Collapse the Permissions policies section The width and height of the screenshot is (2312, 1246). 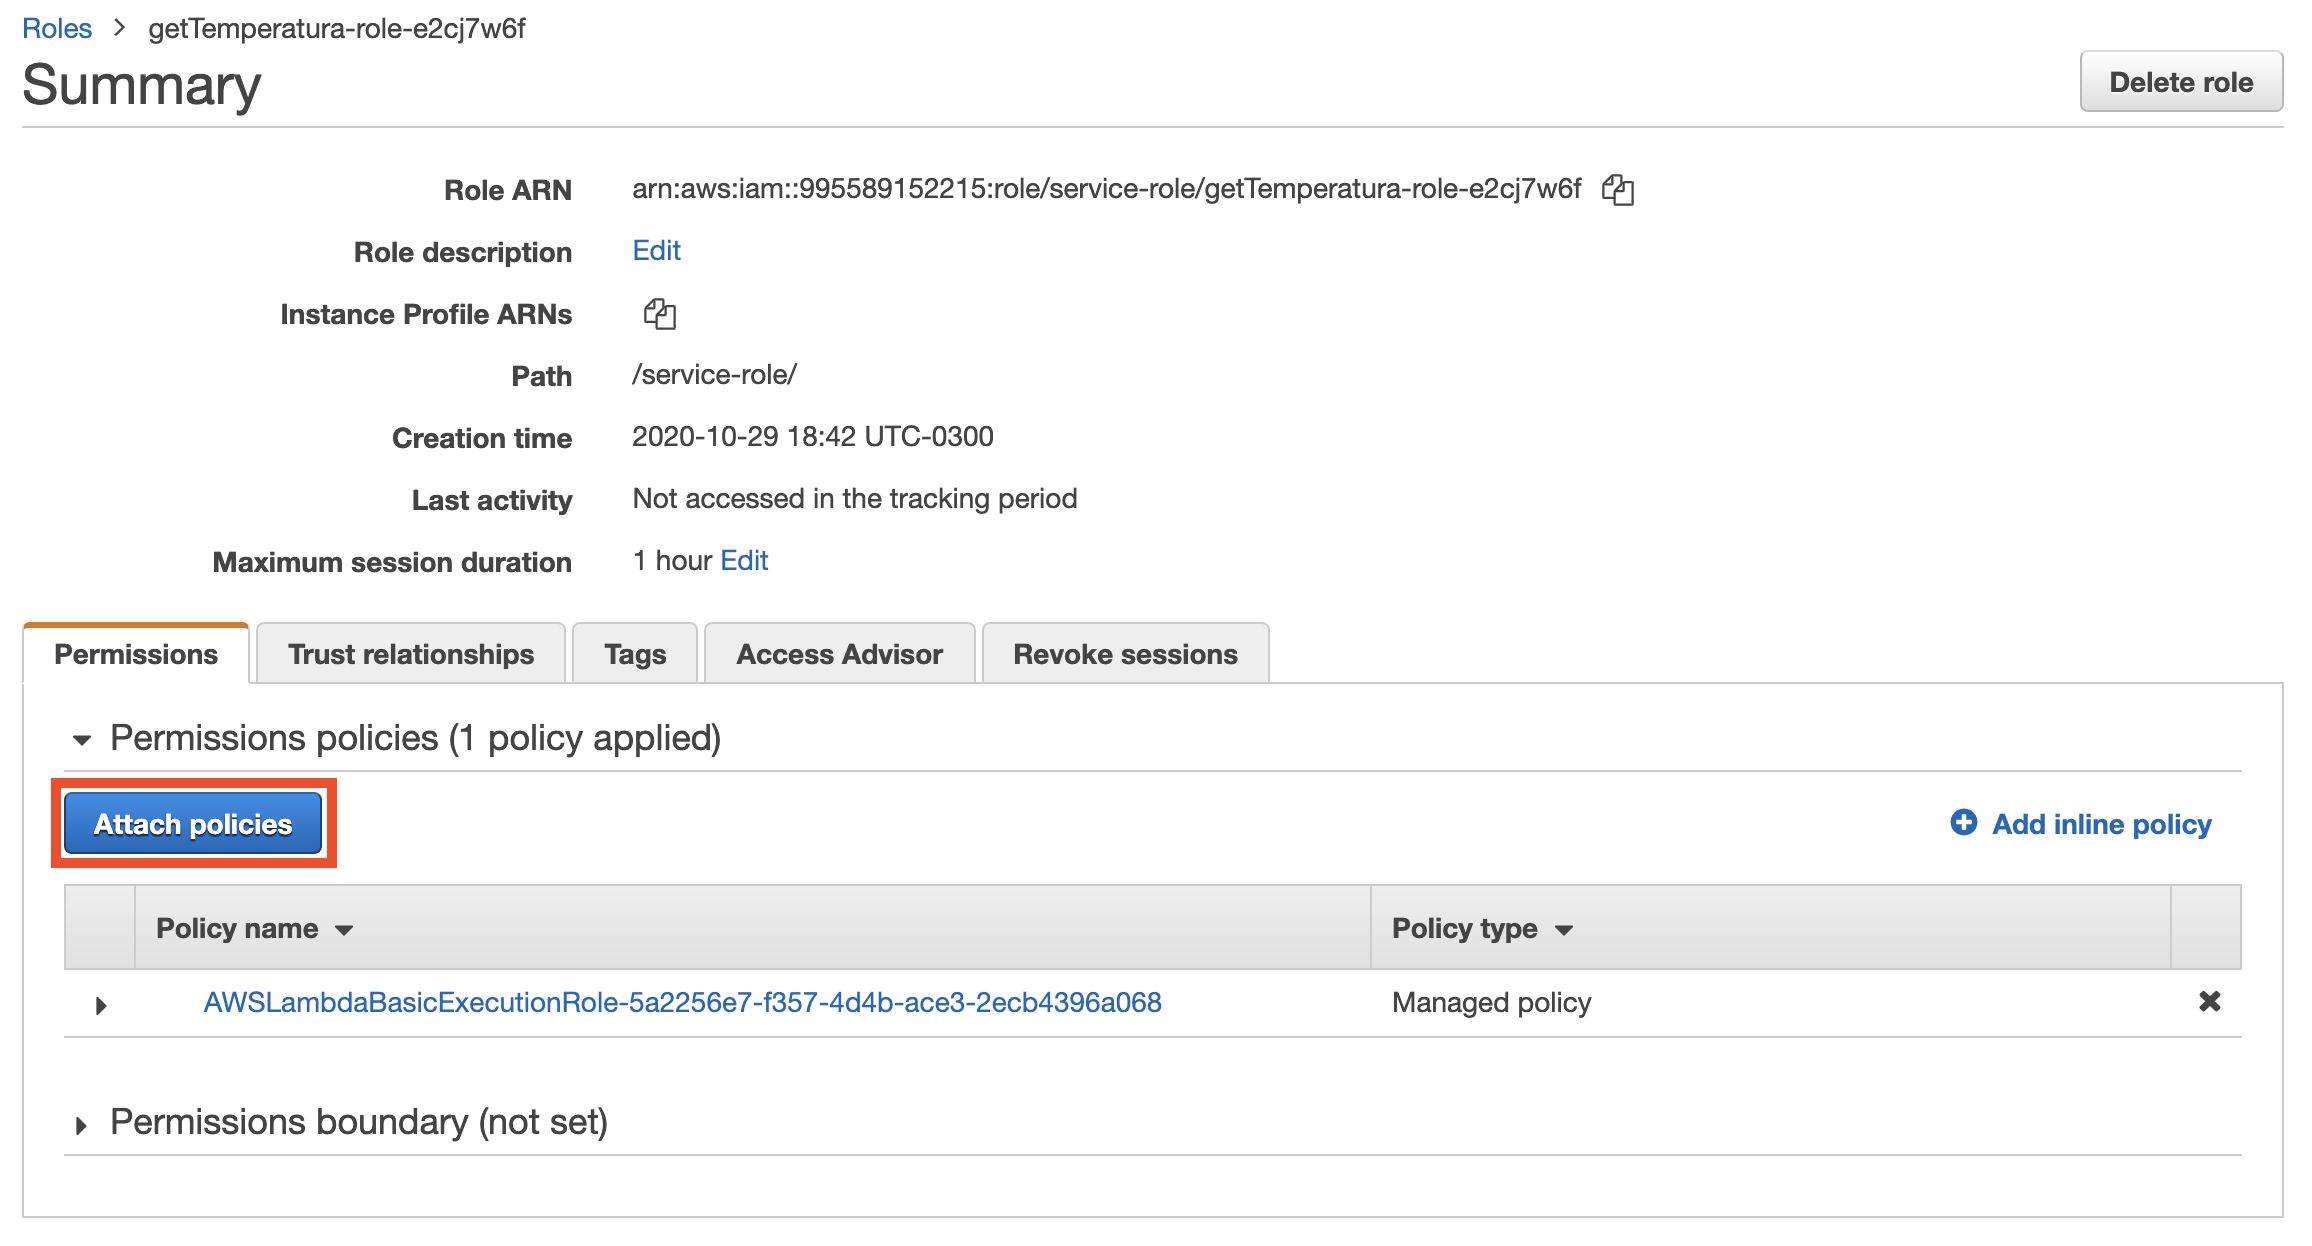[x=82, y=740]
